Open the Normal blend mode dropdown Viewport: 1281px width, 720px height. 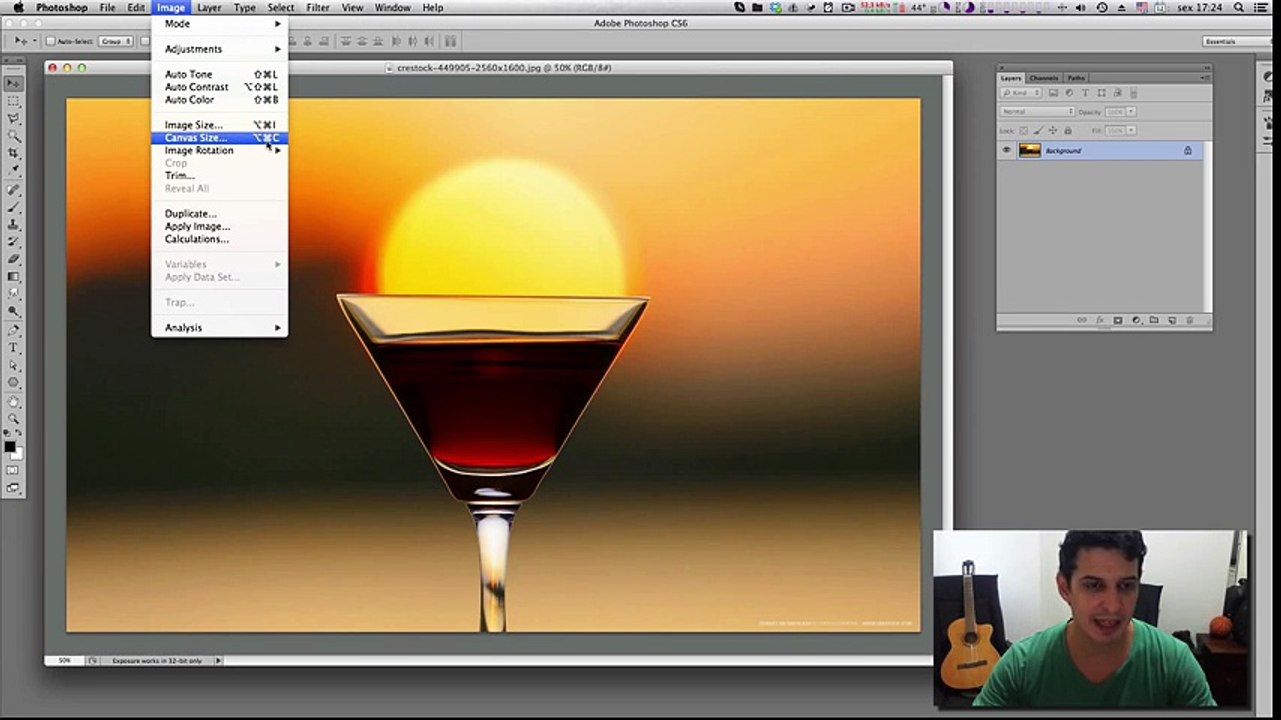point(1038,111)
